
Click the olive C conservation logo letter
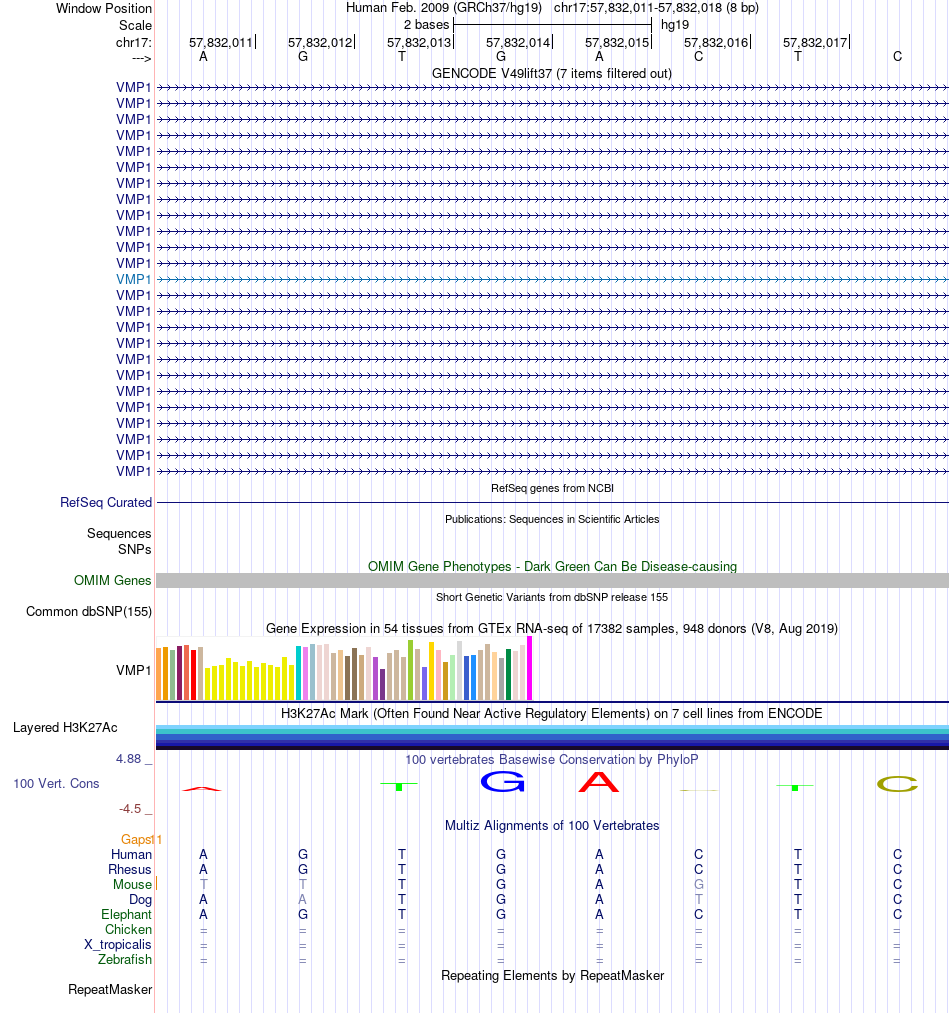(897, 784)
